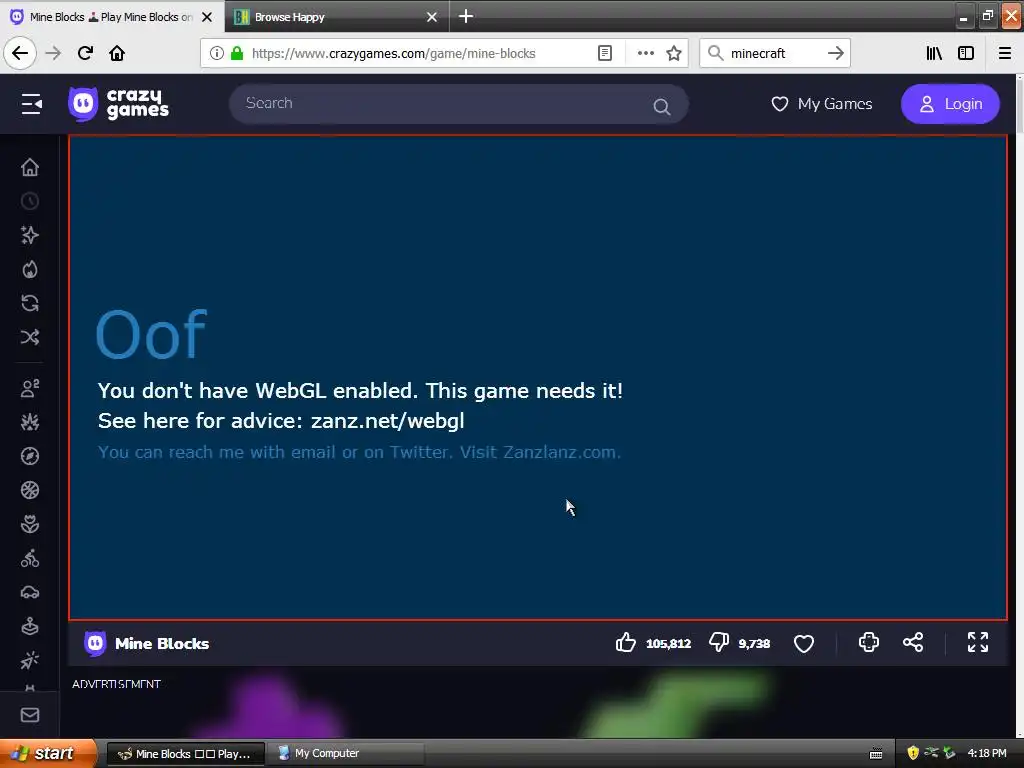Click the cross-shaped icon beside the Share icon
Viewport: 1024px width, 768px height.
[x=869, y=643]
